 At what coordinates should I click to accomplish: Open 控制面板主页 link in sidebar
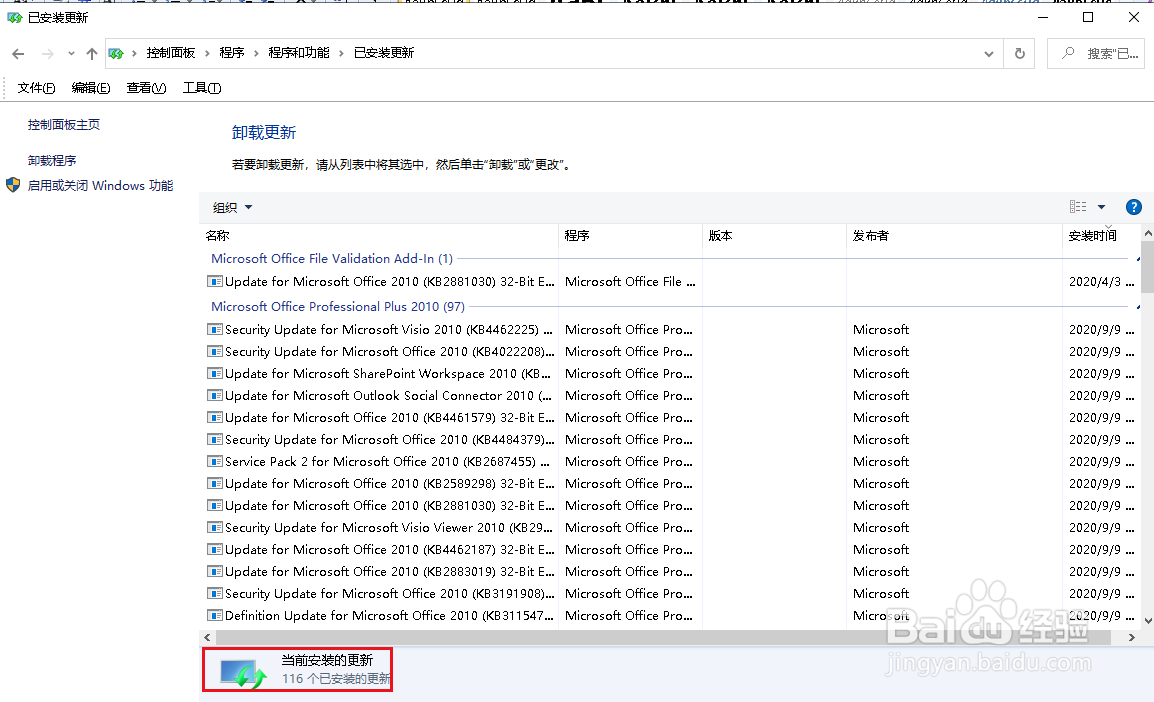(x=63, y=124)
